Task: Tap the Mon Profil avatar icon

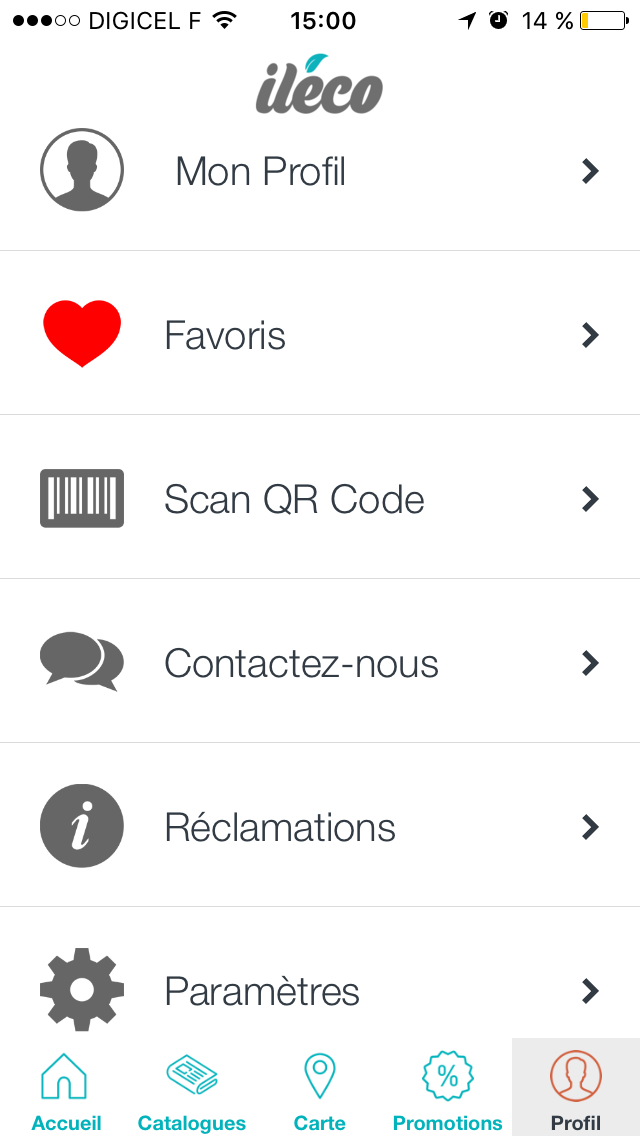Action: [x=82, y=170]
